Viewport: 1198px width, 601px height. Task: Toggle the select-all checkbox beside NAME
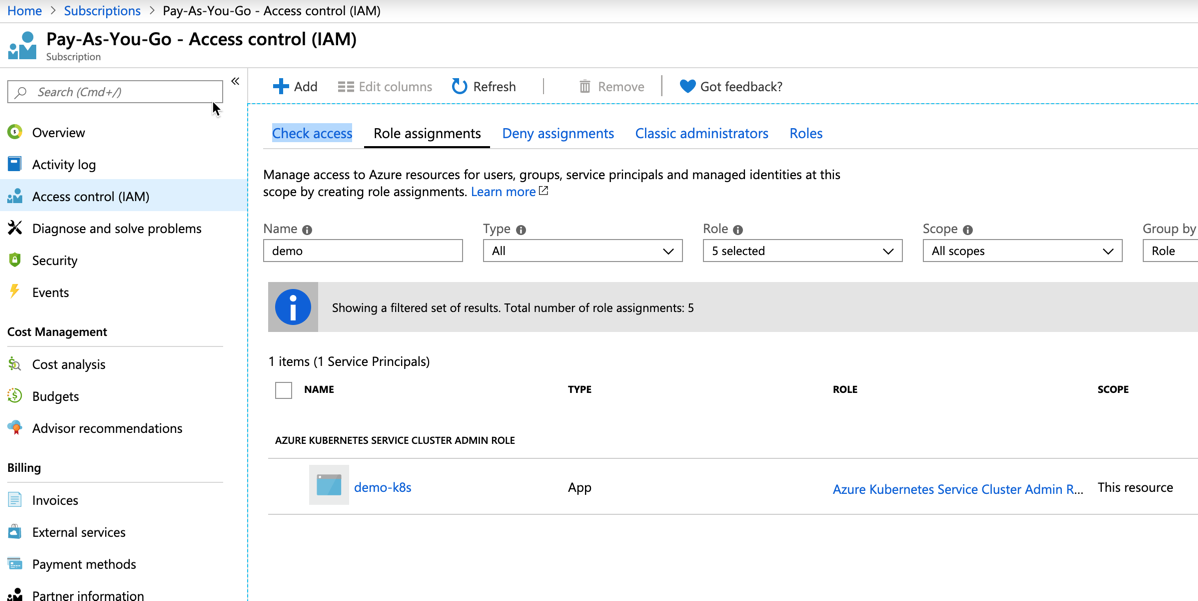[x=284, y=390]
